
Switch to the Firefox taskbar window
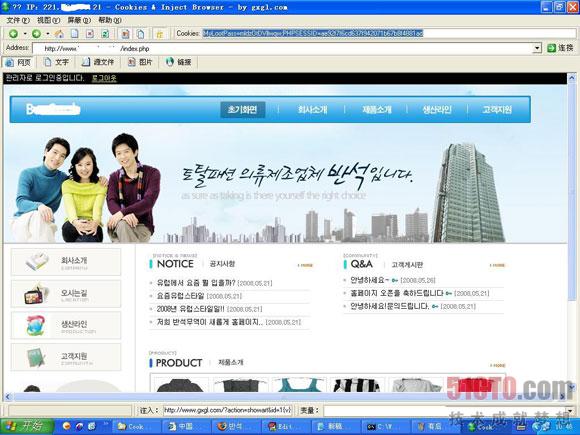(x=236, y=426)
